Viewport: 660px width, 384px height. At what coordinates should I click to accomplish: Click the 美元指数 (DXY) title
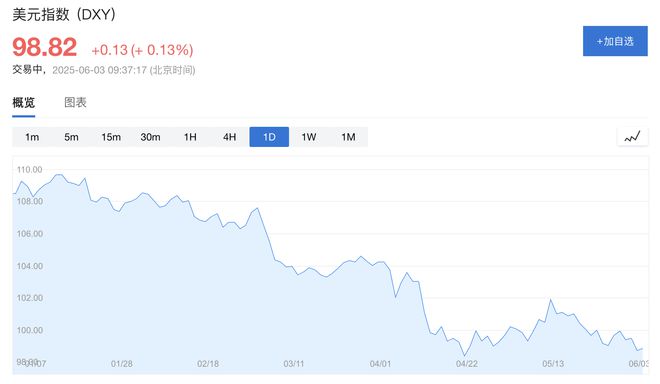(x=64, y=15)
